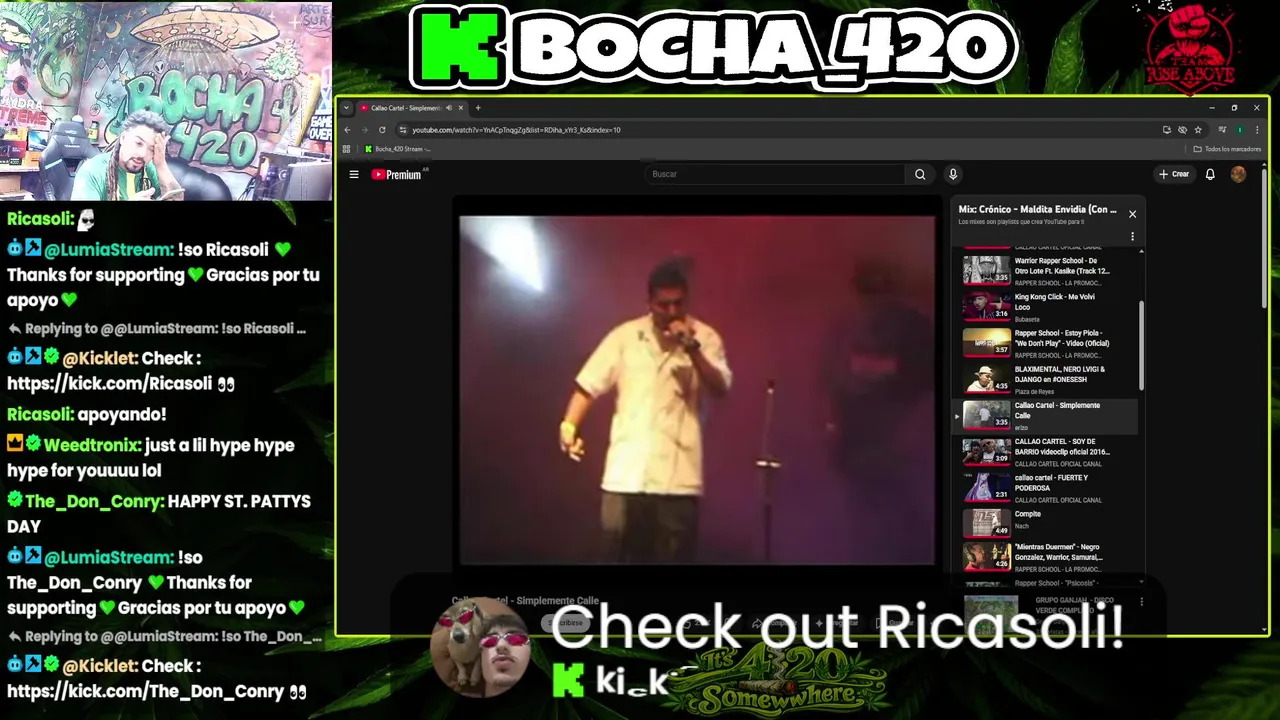Start a search with the magnifier button
1280x720 pixels.
point(920,174)
